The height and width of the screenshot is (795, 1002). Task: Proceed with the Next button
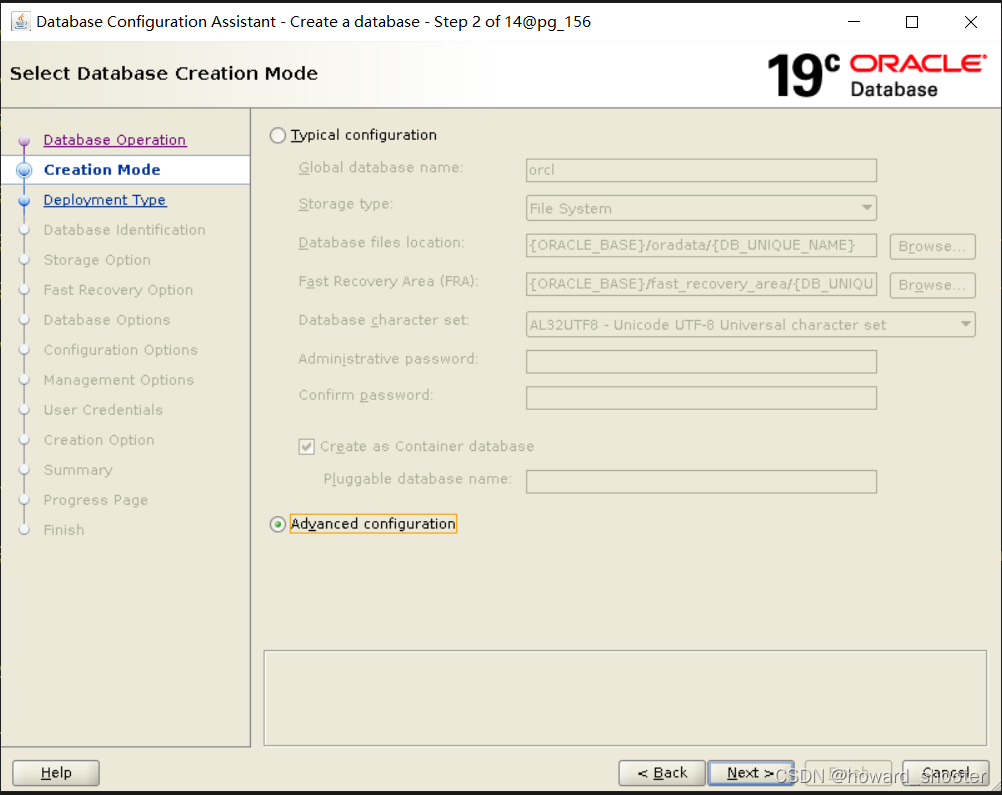[x=751, y=773]
